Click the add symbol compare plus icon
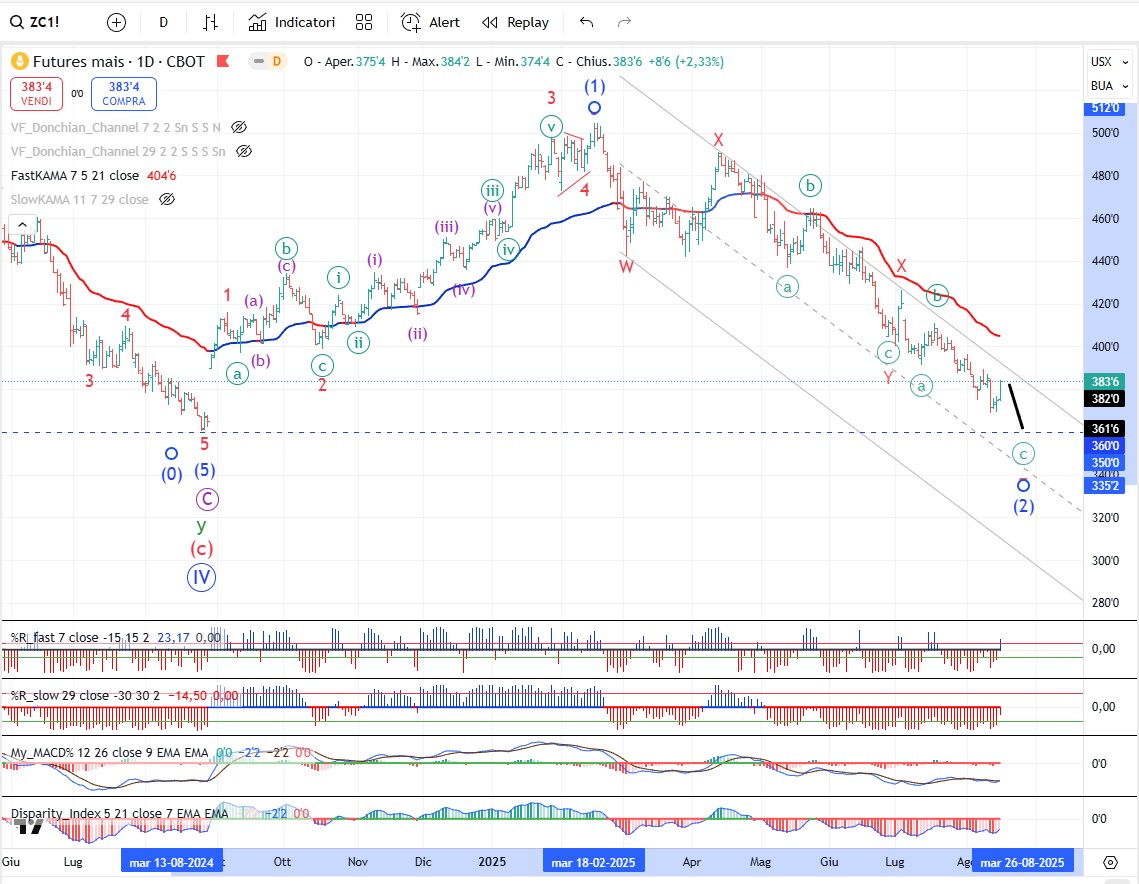The width and height of the screenshot is (1139, 884). click(x=117, y=22)
